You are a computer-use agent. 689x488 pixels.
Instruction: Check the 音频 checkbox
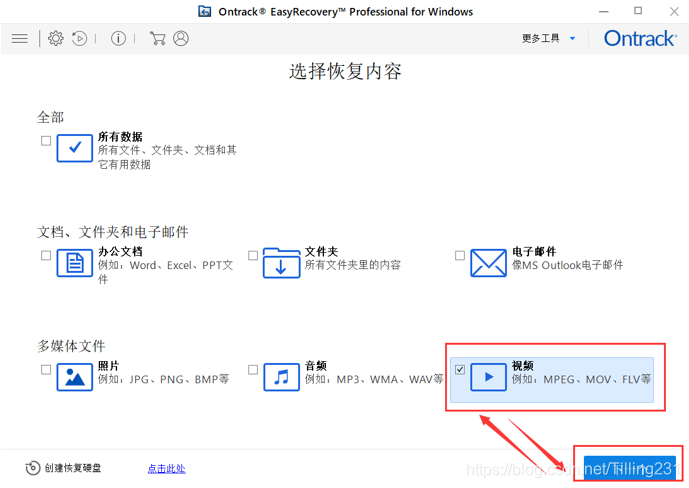click(x=253, y=369)
